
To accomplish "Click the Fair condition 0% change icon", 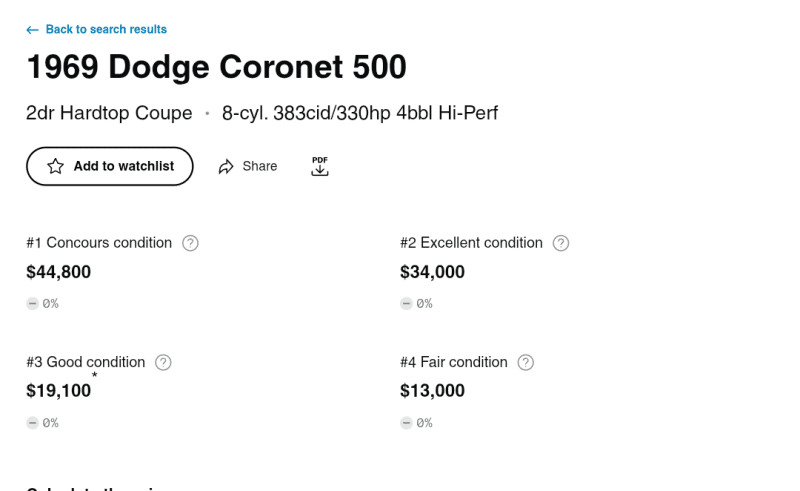I will (x=406, y=423).
